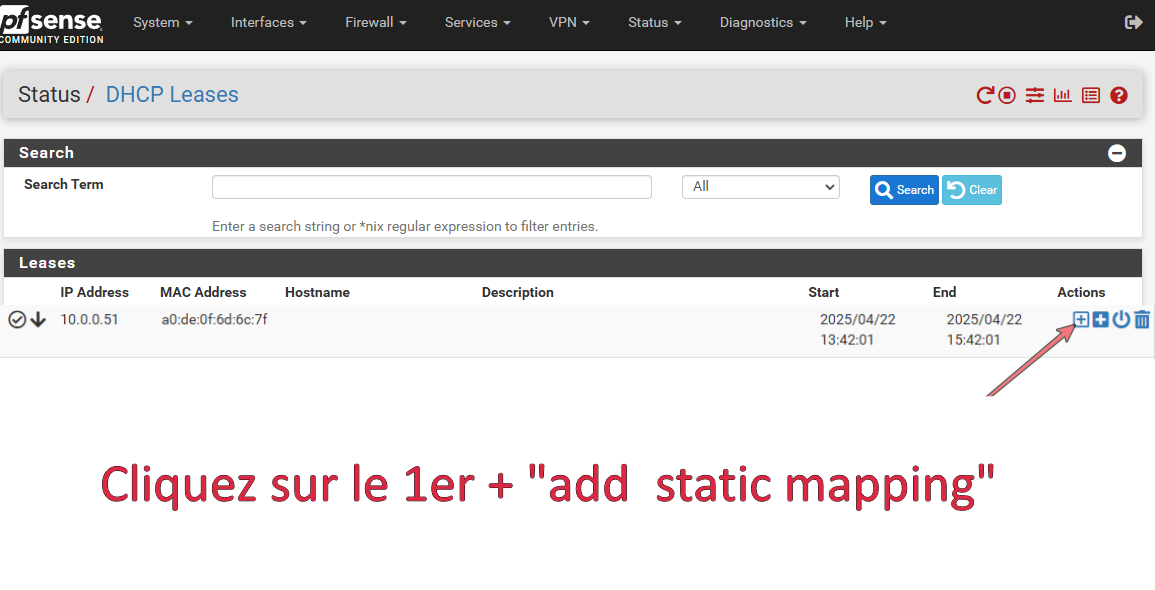Viewport: 1155px width, 590px height.
Task: Click the blue Search button
Action: coord(904,190)
